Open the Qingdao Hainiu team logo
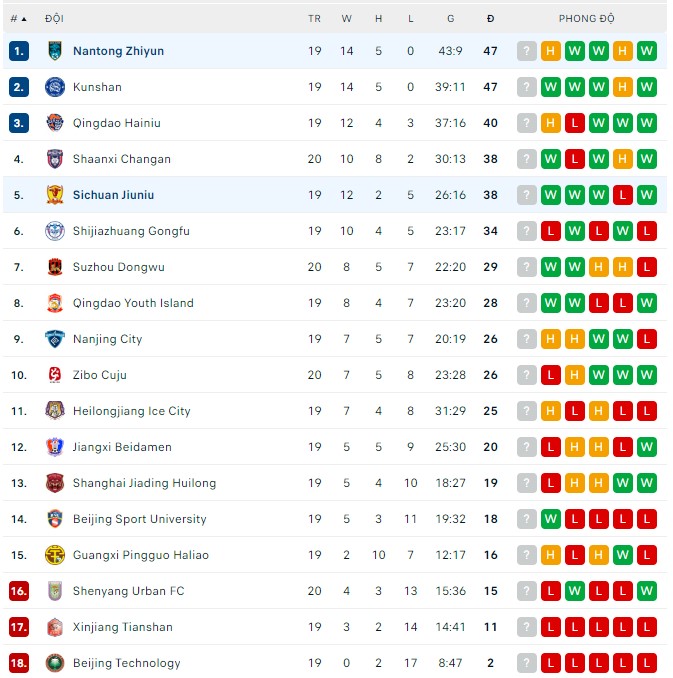 tap(55, 123)
